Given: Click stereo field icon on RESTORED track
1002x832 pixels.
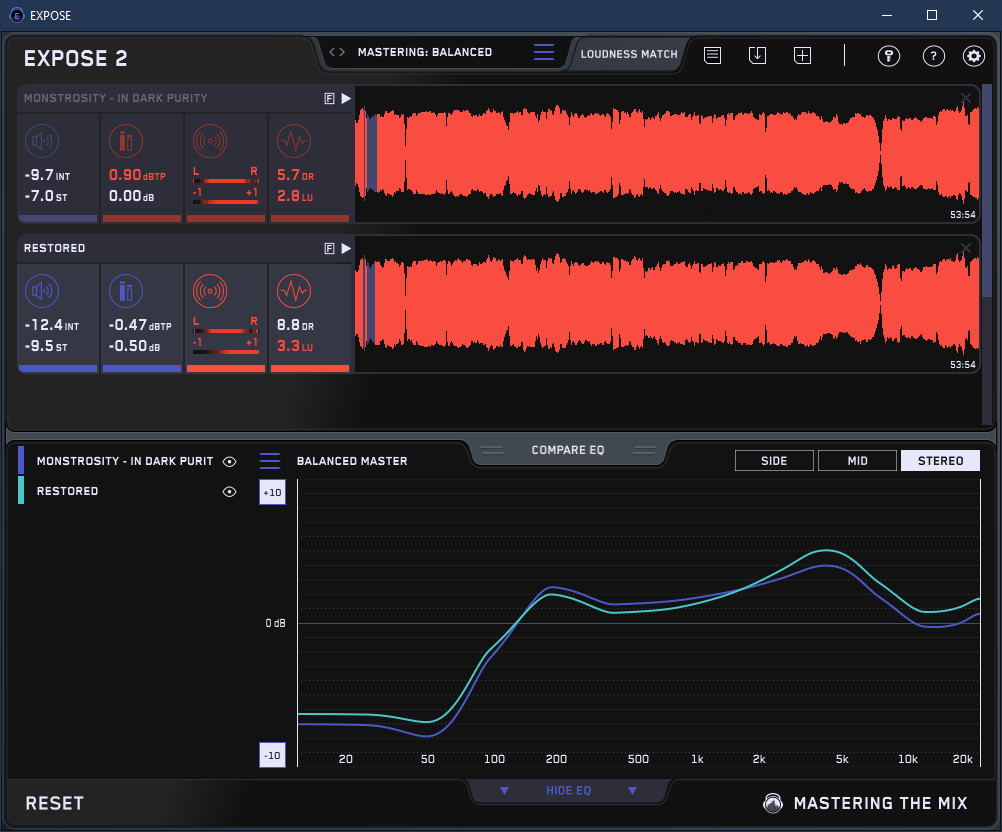Looking at the screenshot, I should [x=209, y=292].
